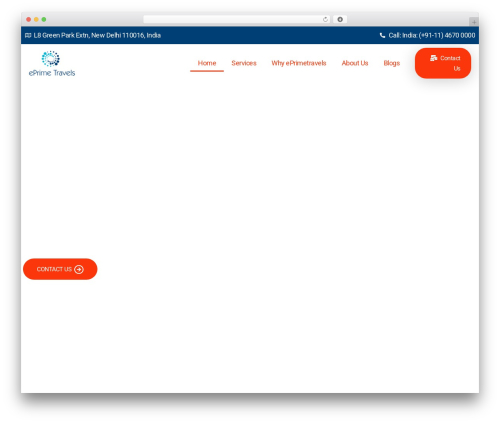
Task: Click the orange CONTACT US pill button
Action: (x=60, y=269)
